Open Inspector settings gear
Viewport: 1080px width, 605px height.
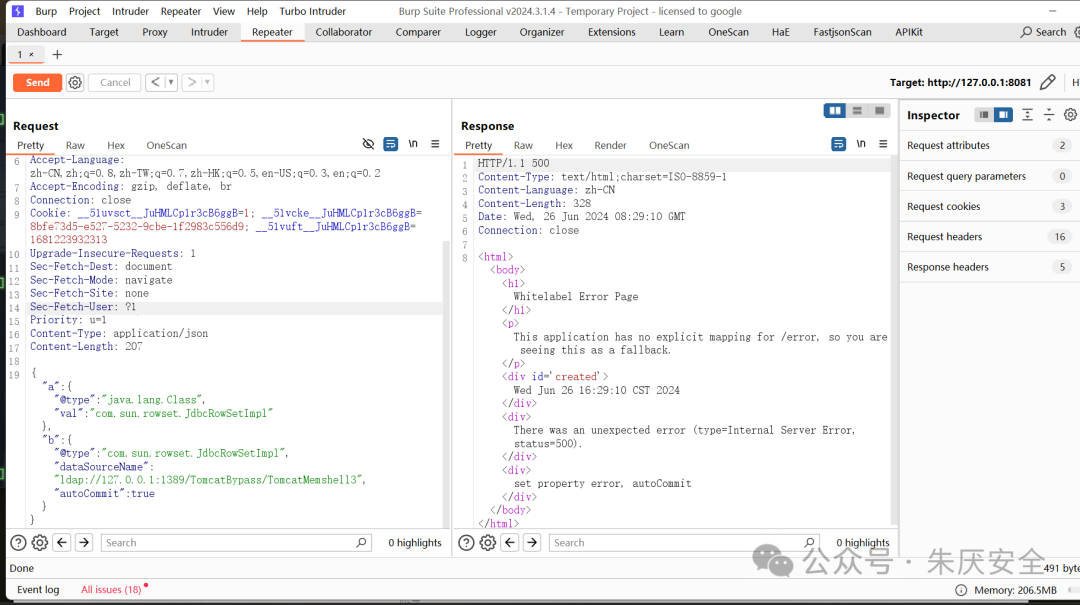click(1070, 115)
